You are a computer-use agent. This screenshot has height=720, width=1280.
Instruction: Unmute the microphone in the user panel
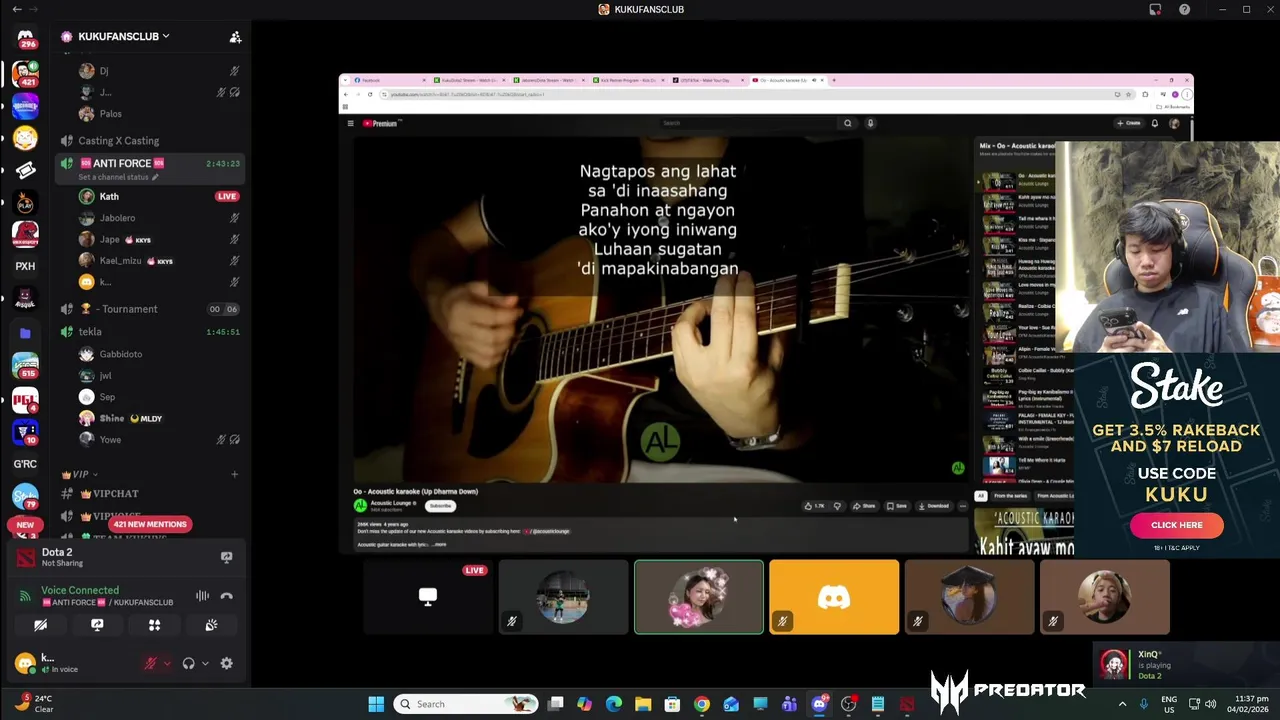pos(151,663)
